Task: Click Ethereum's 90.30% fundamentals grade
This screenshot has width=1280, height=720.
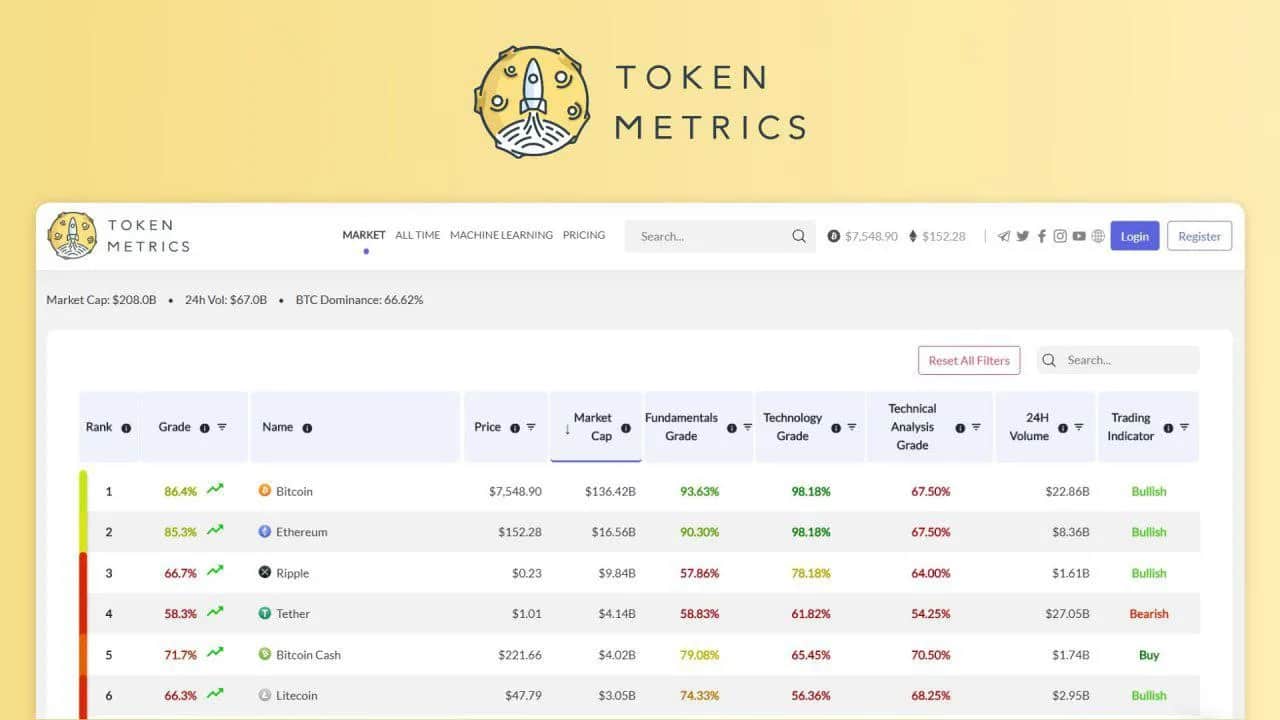Action: [x=699, y=532]
